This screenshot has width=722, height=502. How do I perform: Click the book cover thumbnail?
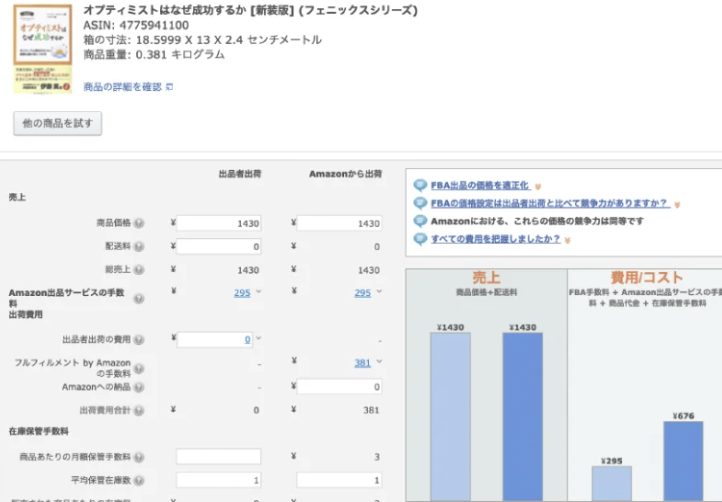[42, 49]
